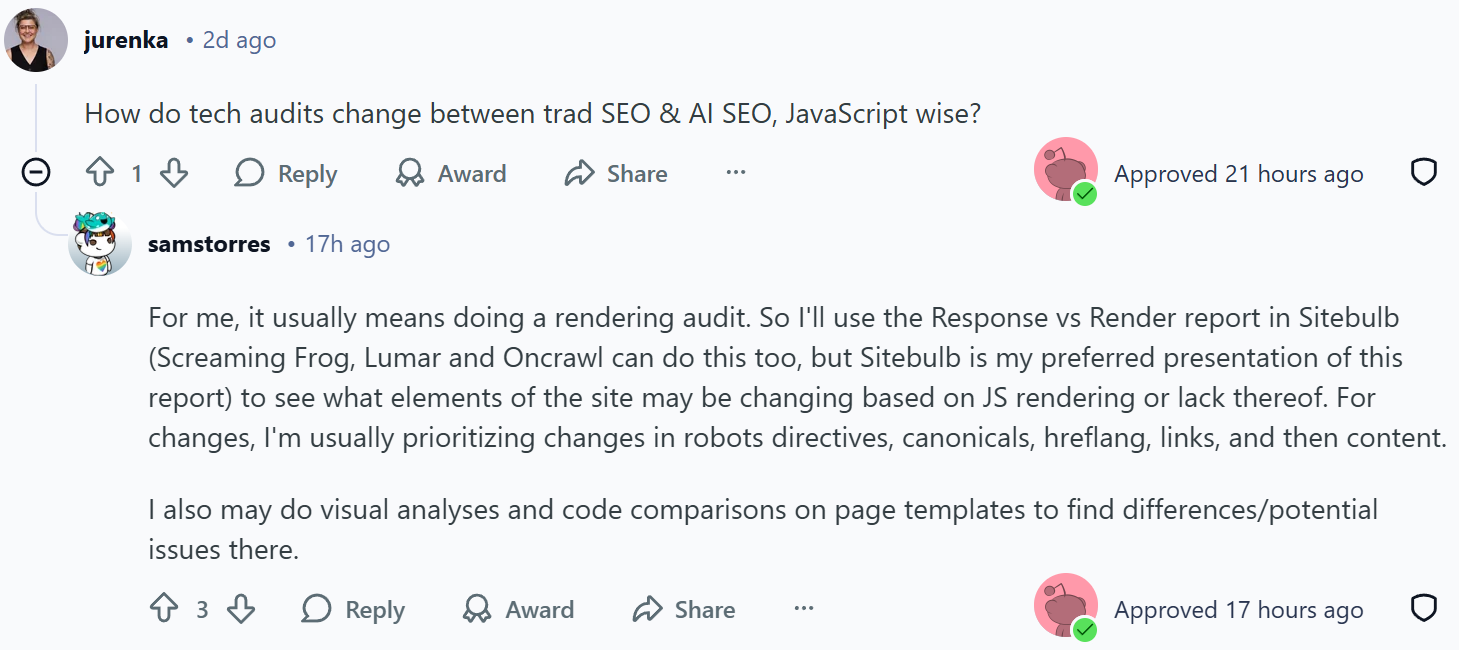This screenshot has width=1459, height=650.
Task: Reply to samstorres's comment
Action: point(353,609)
